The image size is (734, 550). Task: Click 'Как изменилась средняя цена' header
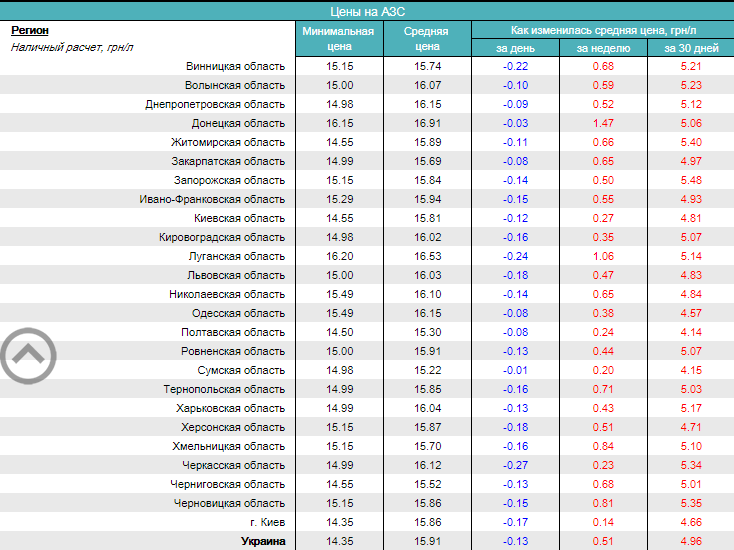coord(602,30)
